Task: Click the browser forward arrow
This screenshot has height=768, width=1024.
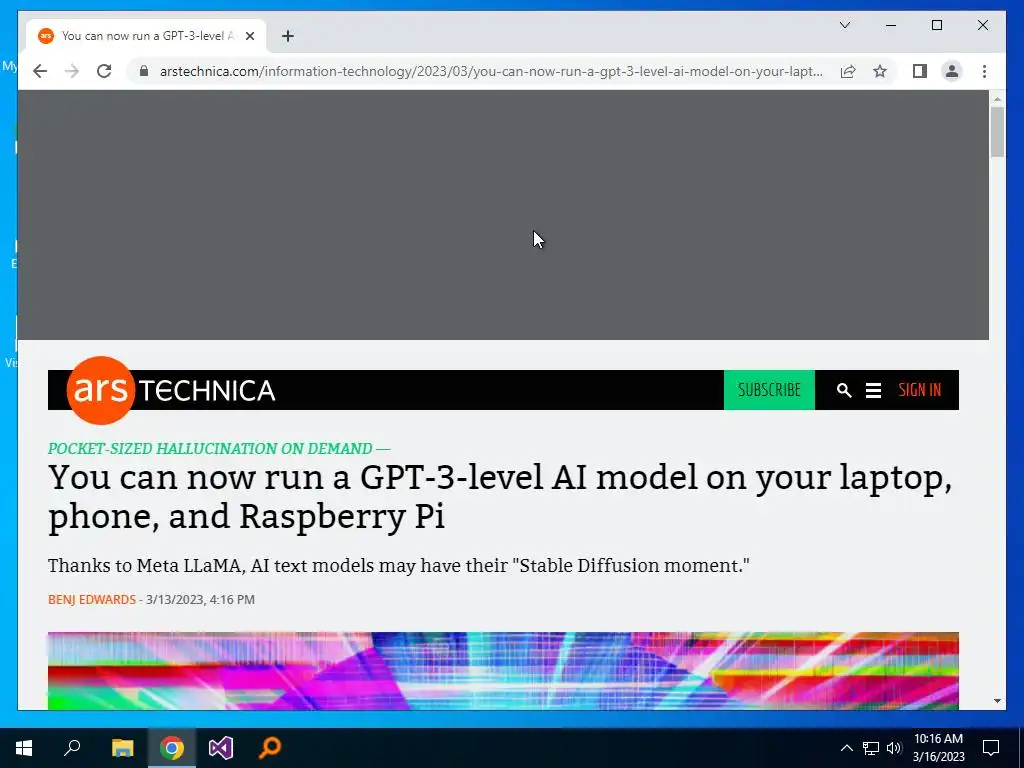Action: [72, 71]
